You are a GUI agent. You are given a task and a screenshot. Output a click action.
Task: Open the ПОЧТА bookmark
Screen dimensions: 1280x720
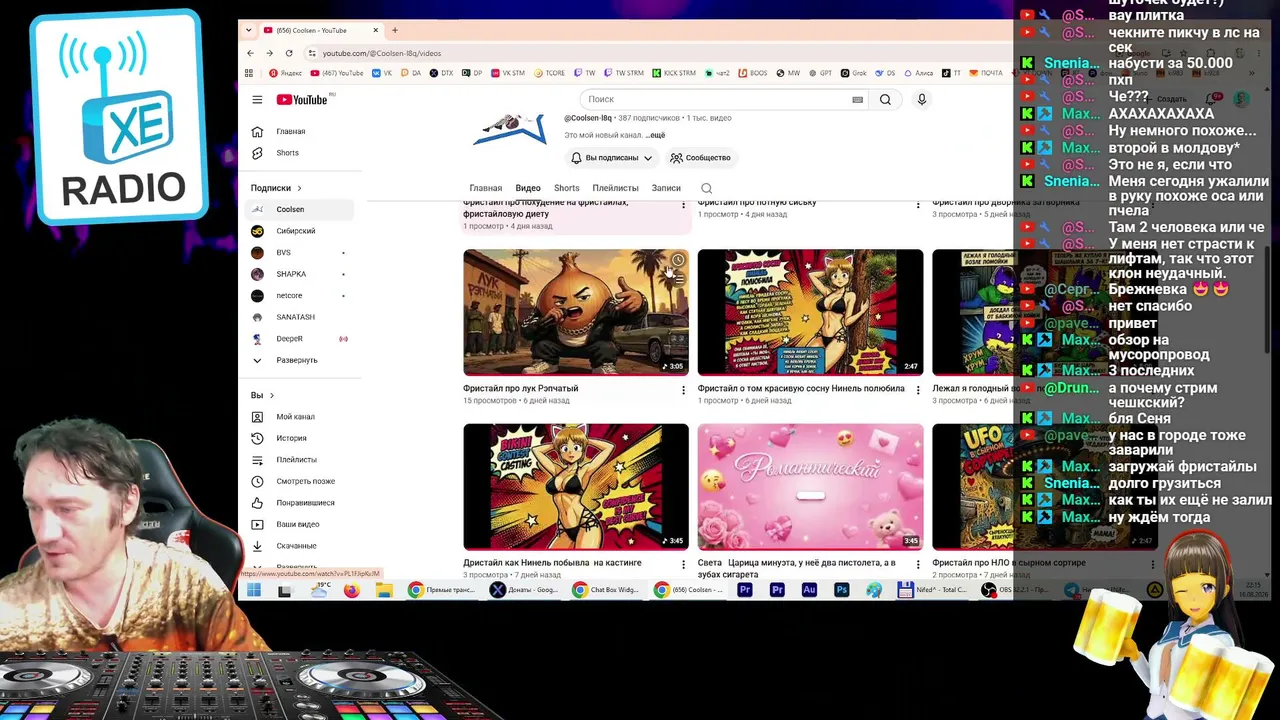[x=986, y=73]
